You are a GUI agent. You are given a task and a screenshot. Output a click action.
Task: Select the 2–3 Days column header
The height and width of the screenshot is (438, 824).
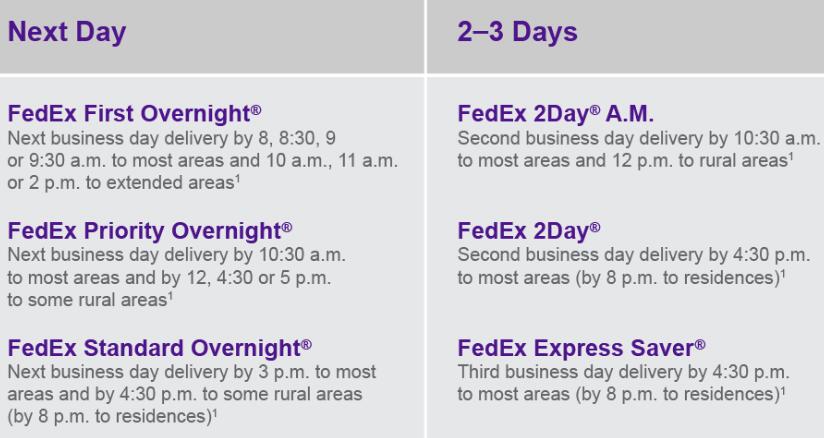(517, 32)
